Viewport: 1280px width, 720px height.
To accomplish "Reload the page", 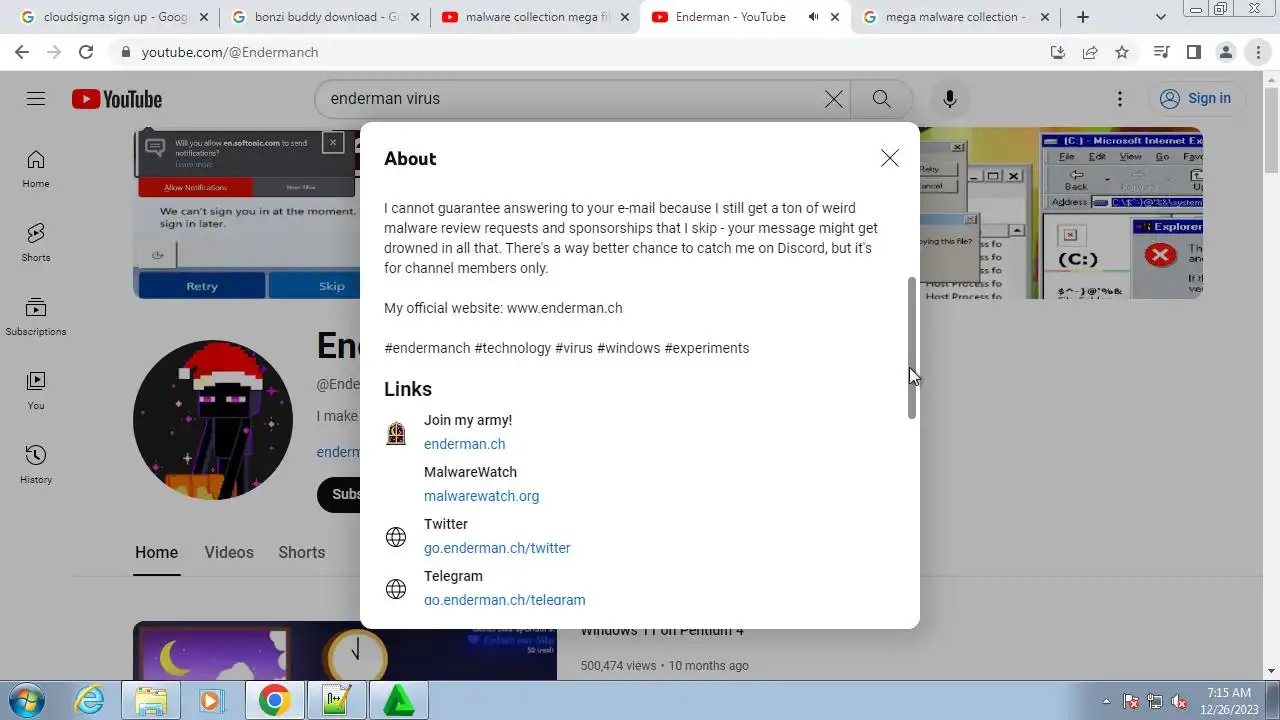I will coord(86,52).
